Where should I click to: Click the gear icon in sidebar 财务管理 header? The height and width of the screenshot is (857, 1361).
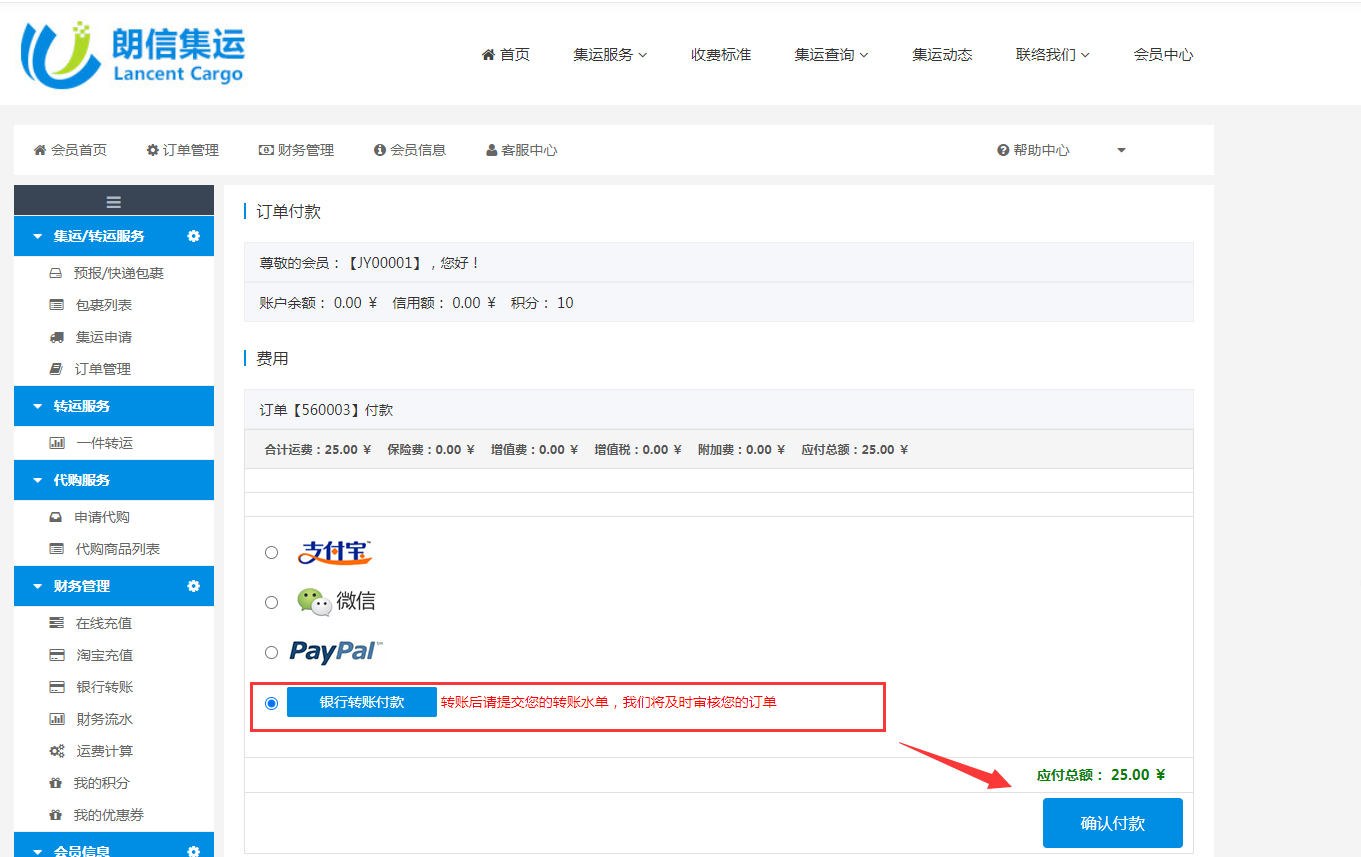coord(194,586)
